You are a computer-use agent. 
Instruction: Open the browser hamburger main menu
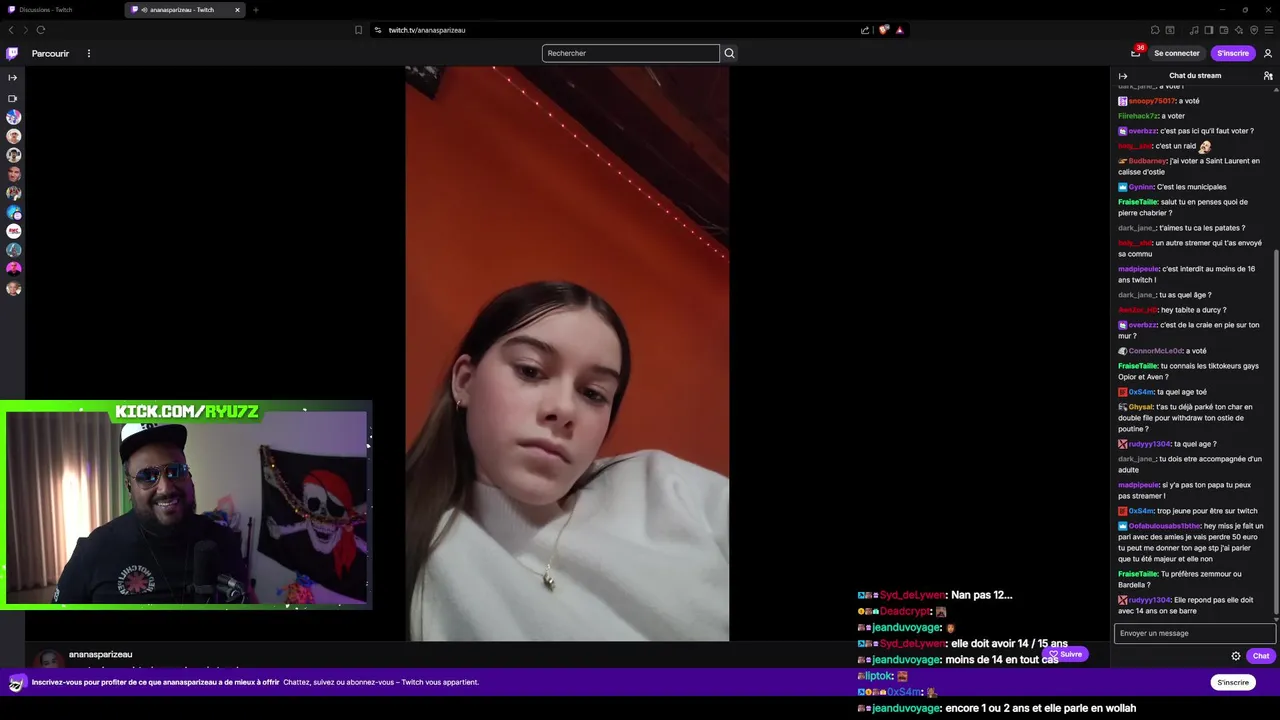[1269, 30]
